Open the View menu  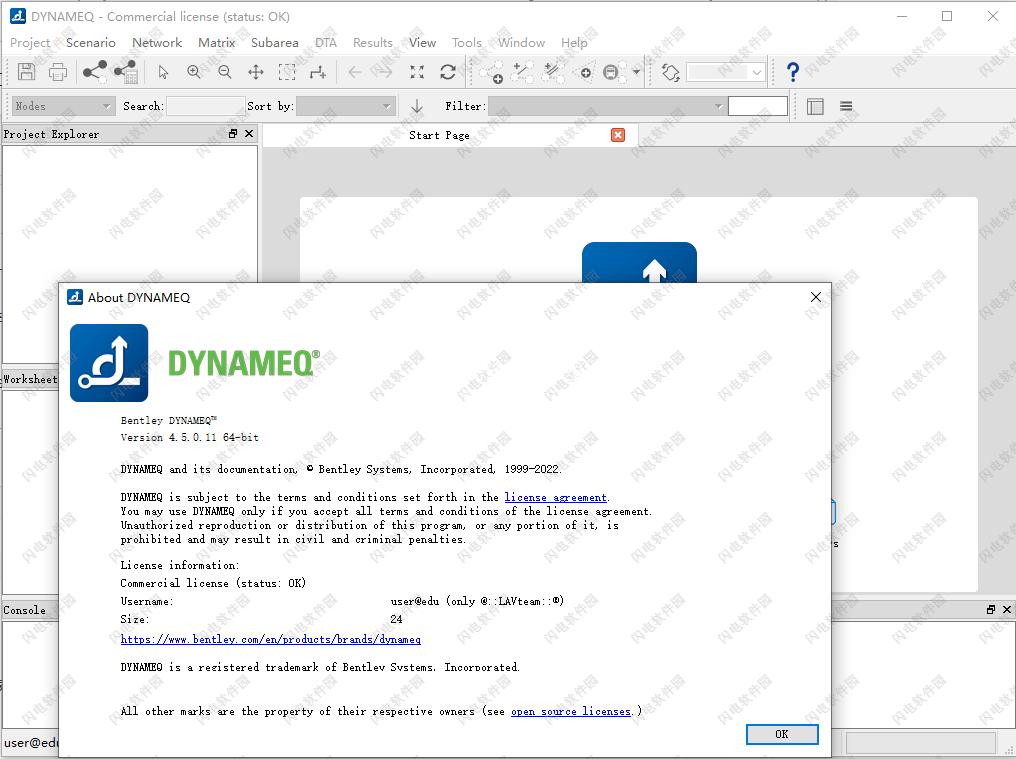point(422,43)
